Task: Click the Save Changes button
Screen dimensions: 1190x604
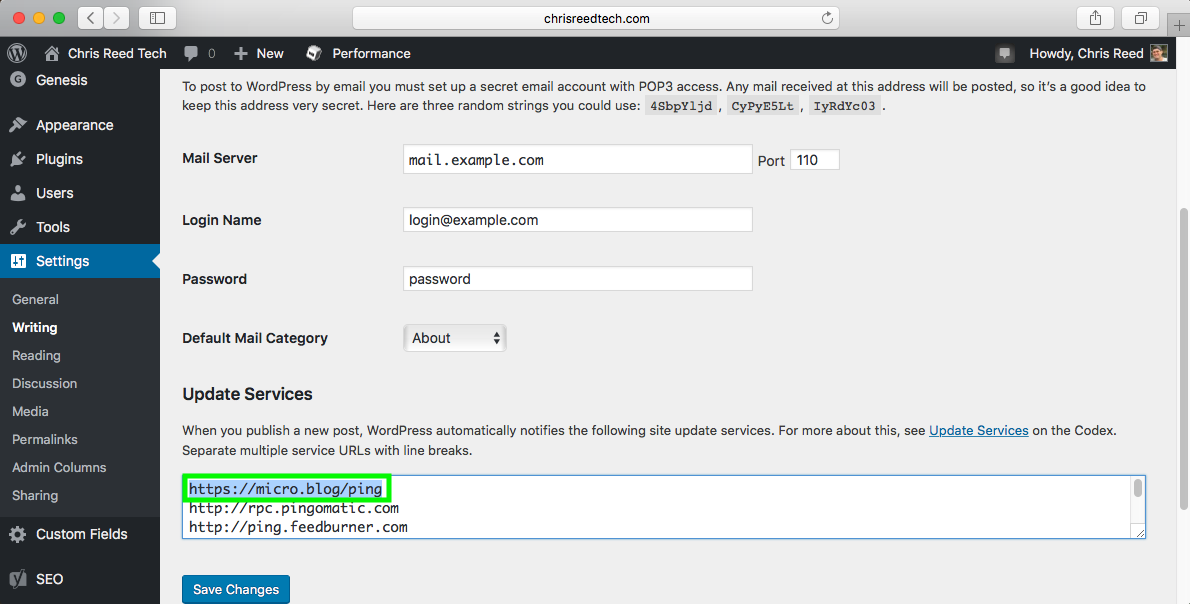Action: [x=235, y=589]
